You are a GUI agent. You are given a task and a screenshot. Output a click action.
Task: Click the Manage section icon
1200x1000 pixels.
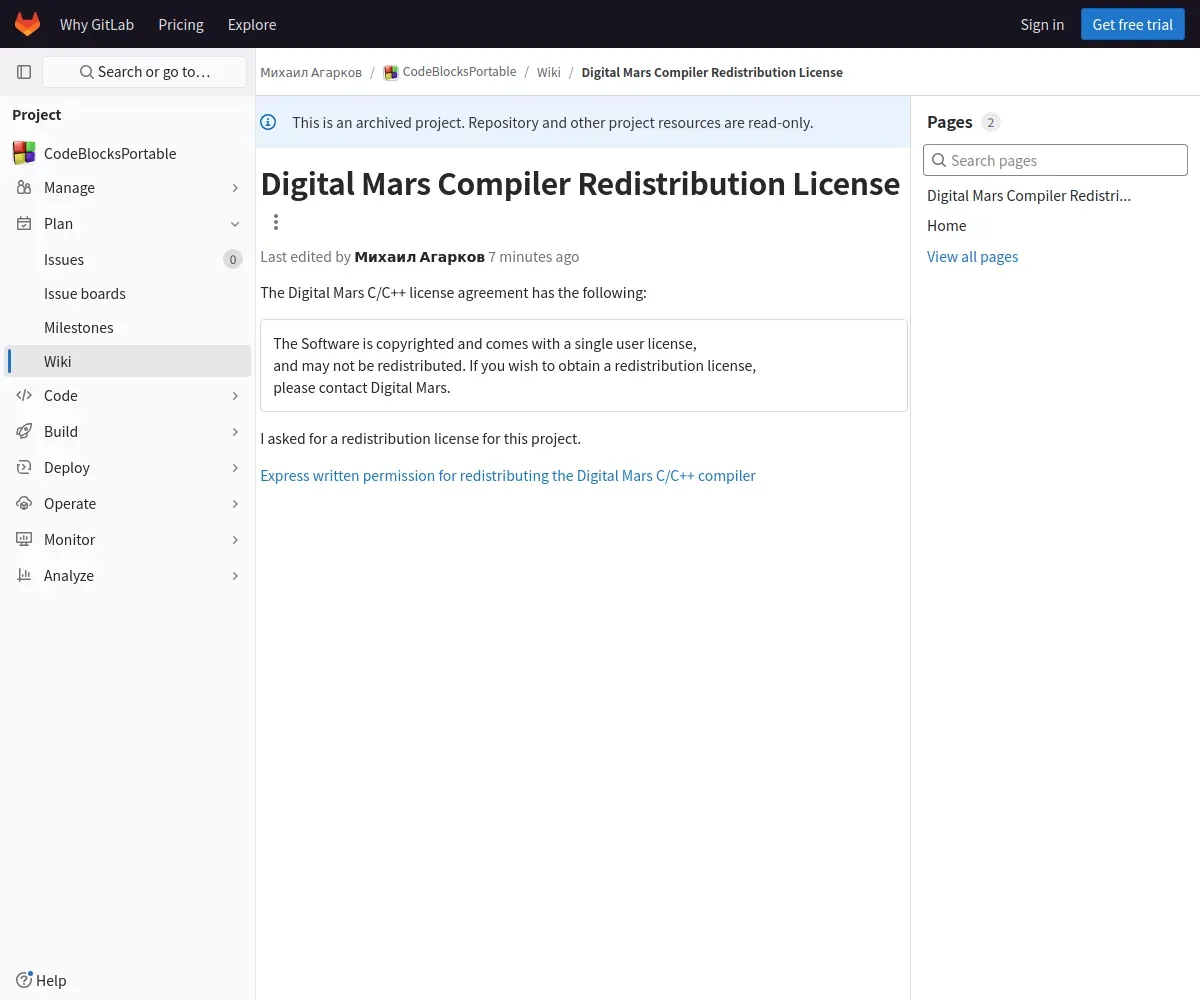(24, 188)
